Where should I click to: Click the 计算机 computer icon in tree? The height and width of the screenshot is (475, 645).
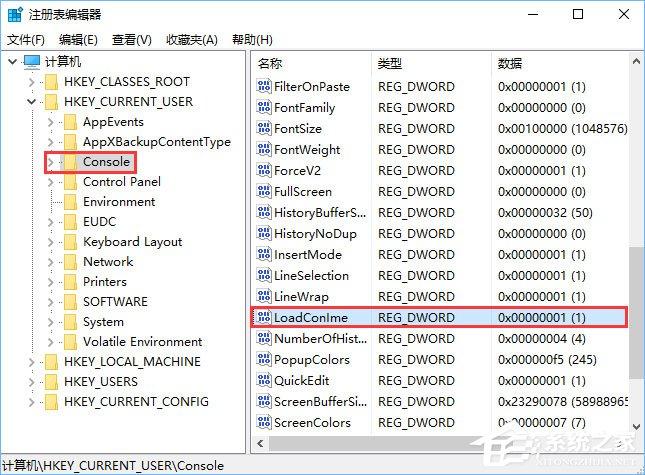[32, 62]
